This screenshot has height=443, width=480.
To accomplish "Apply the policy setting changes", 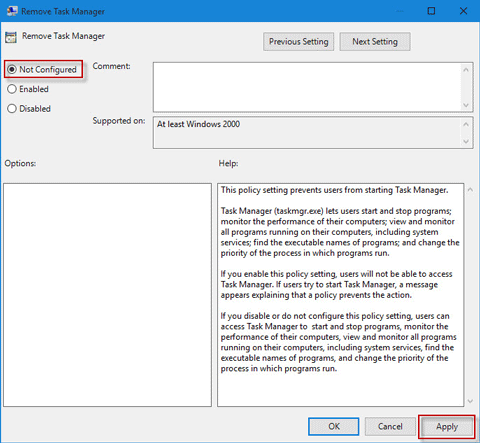I will (447, 426).
